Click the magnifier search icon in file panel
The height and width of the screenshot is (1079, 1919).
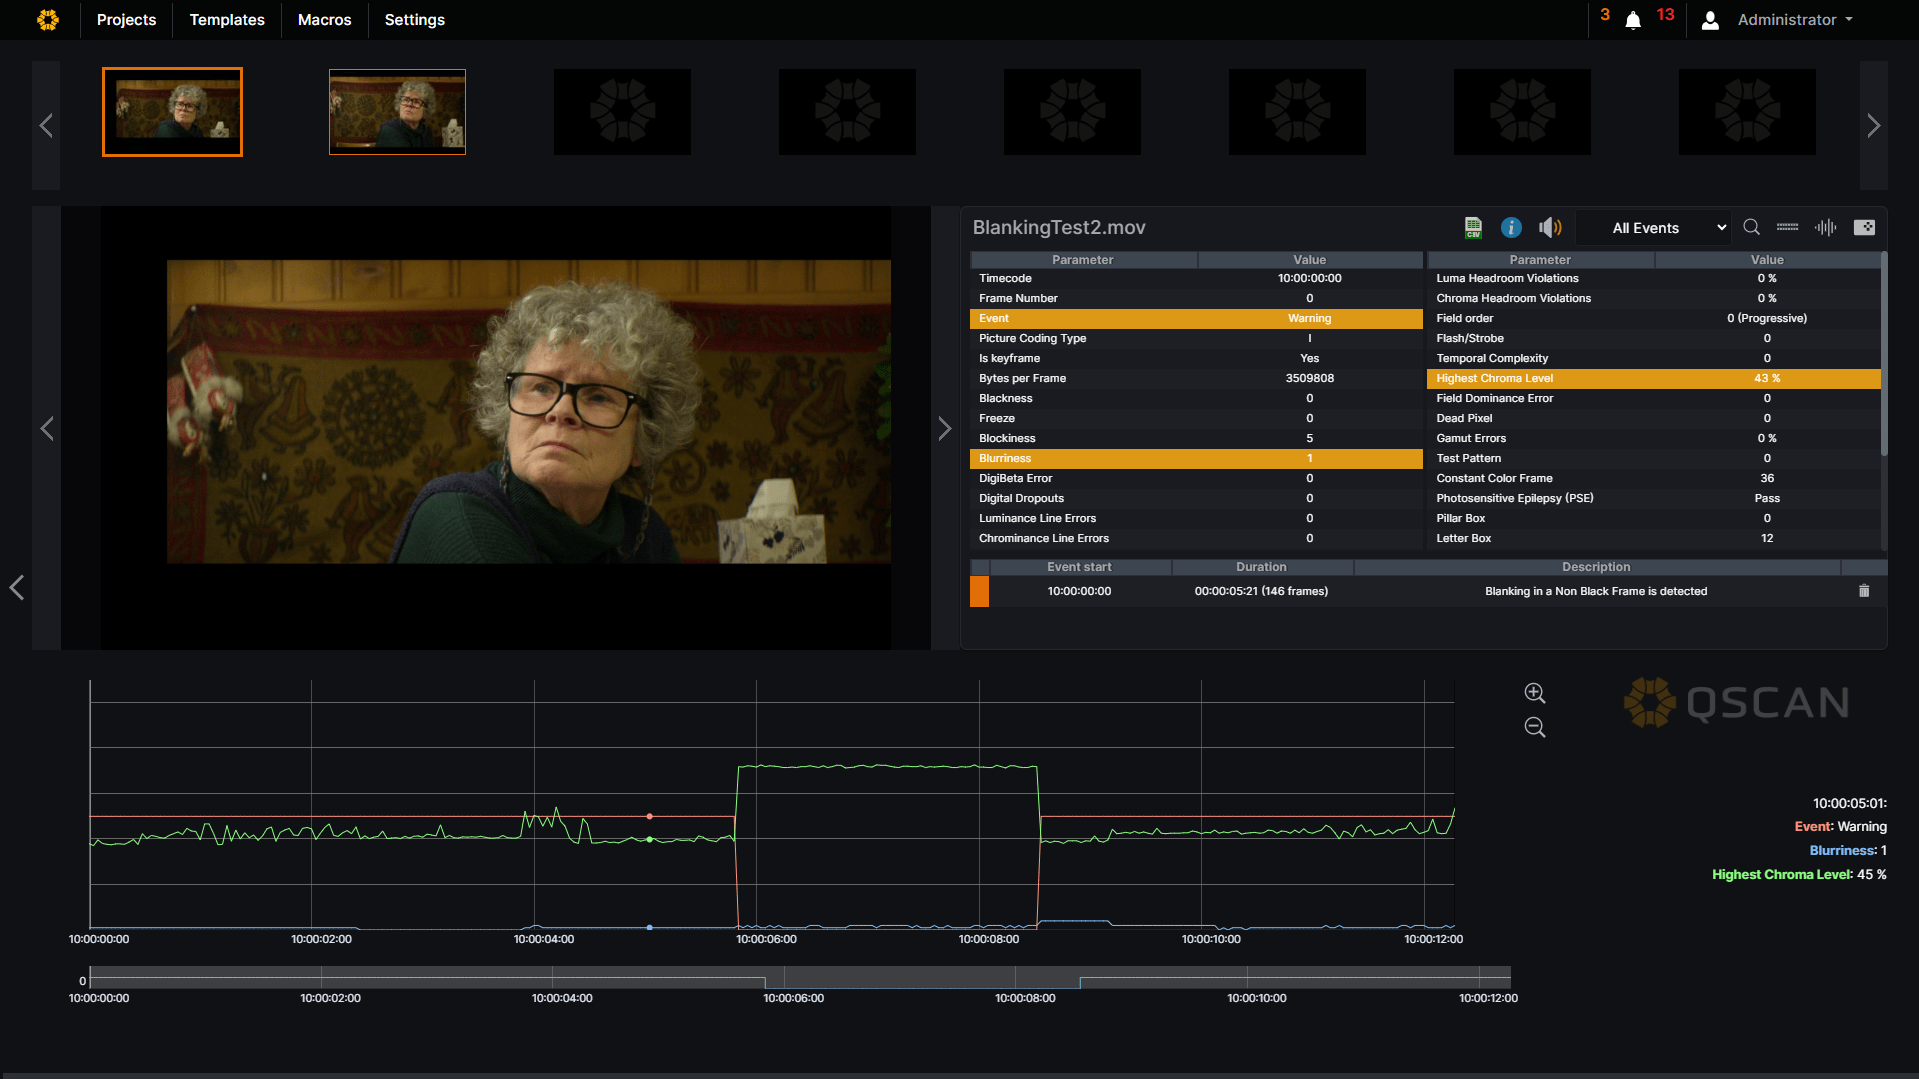point(1751,228)
